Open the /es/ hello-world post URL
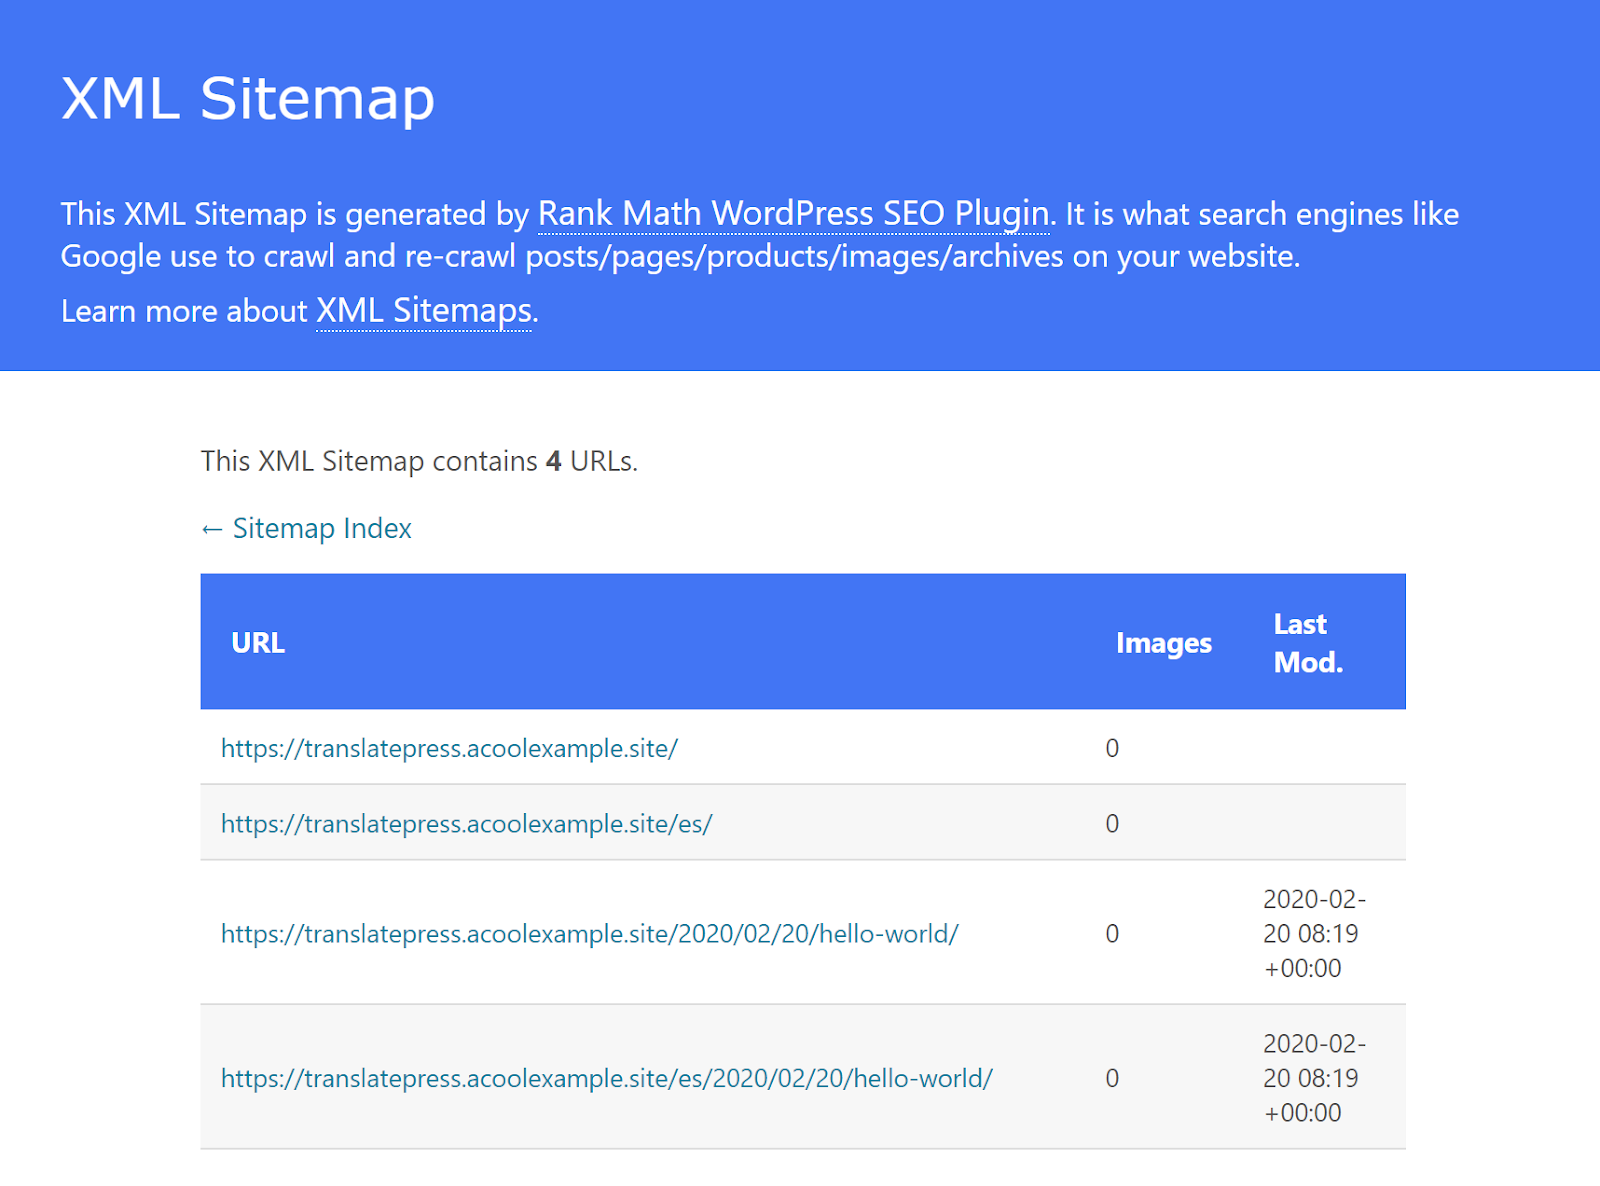Screen dimensions: 1600x1186 click(x=606, y=1078)
